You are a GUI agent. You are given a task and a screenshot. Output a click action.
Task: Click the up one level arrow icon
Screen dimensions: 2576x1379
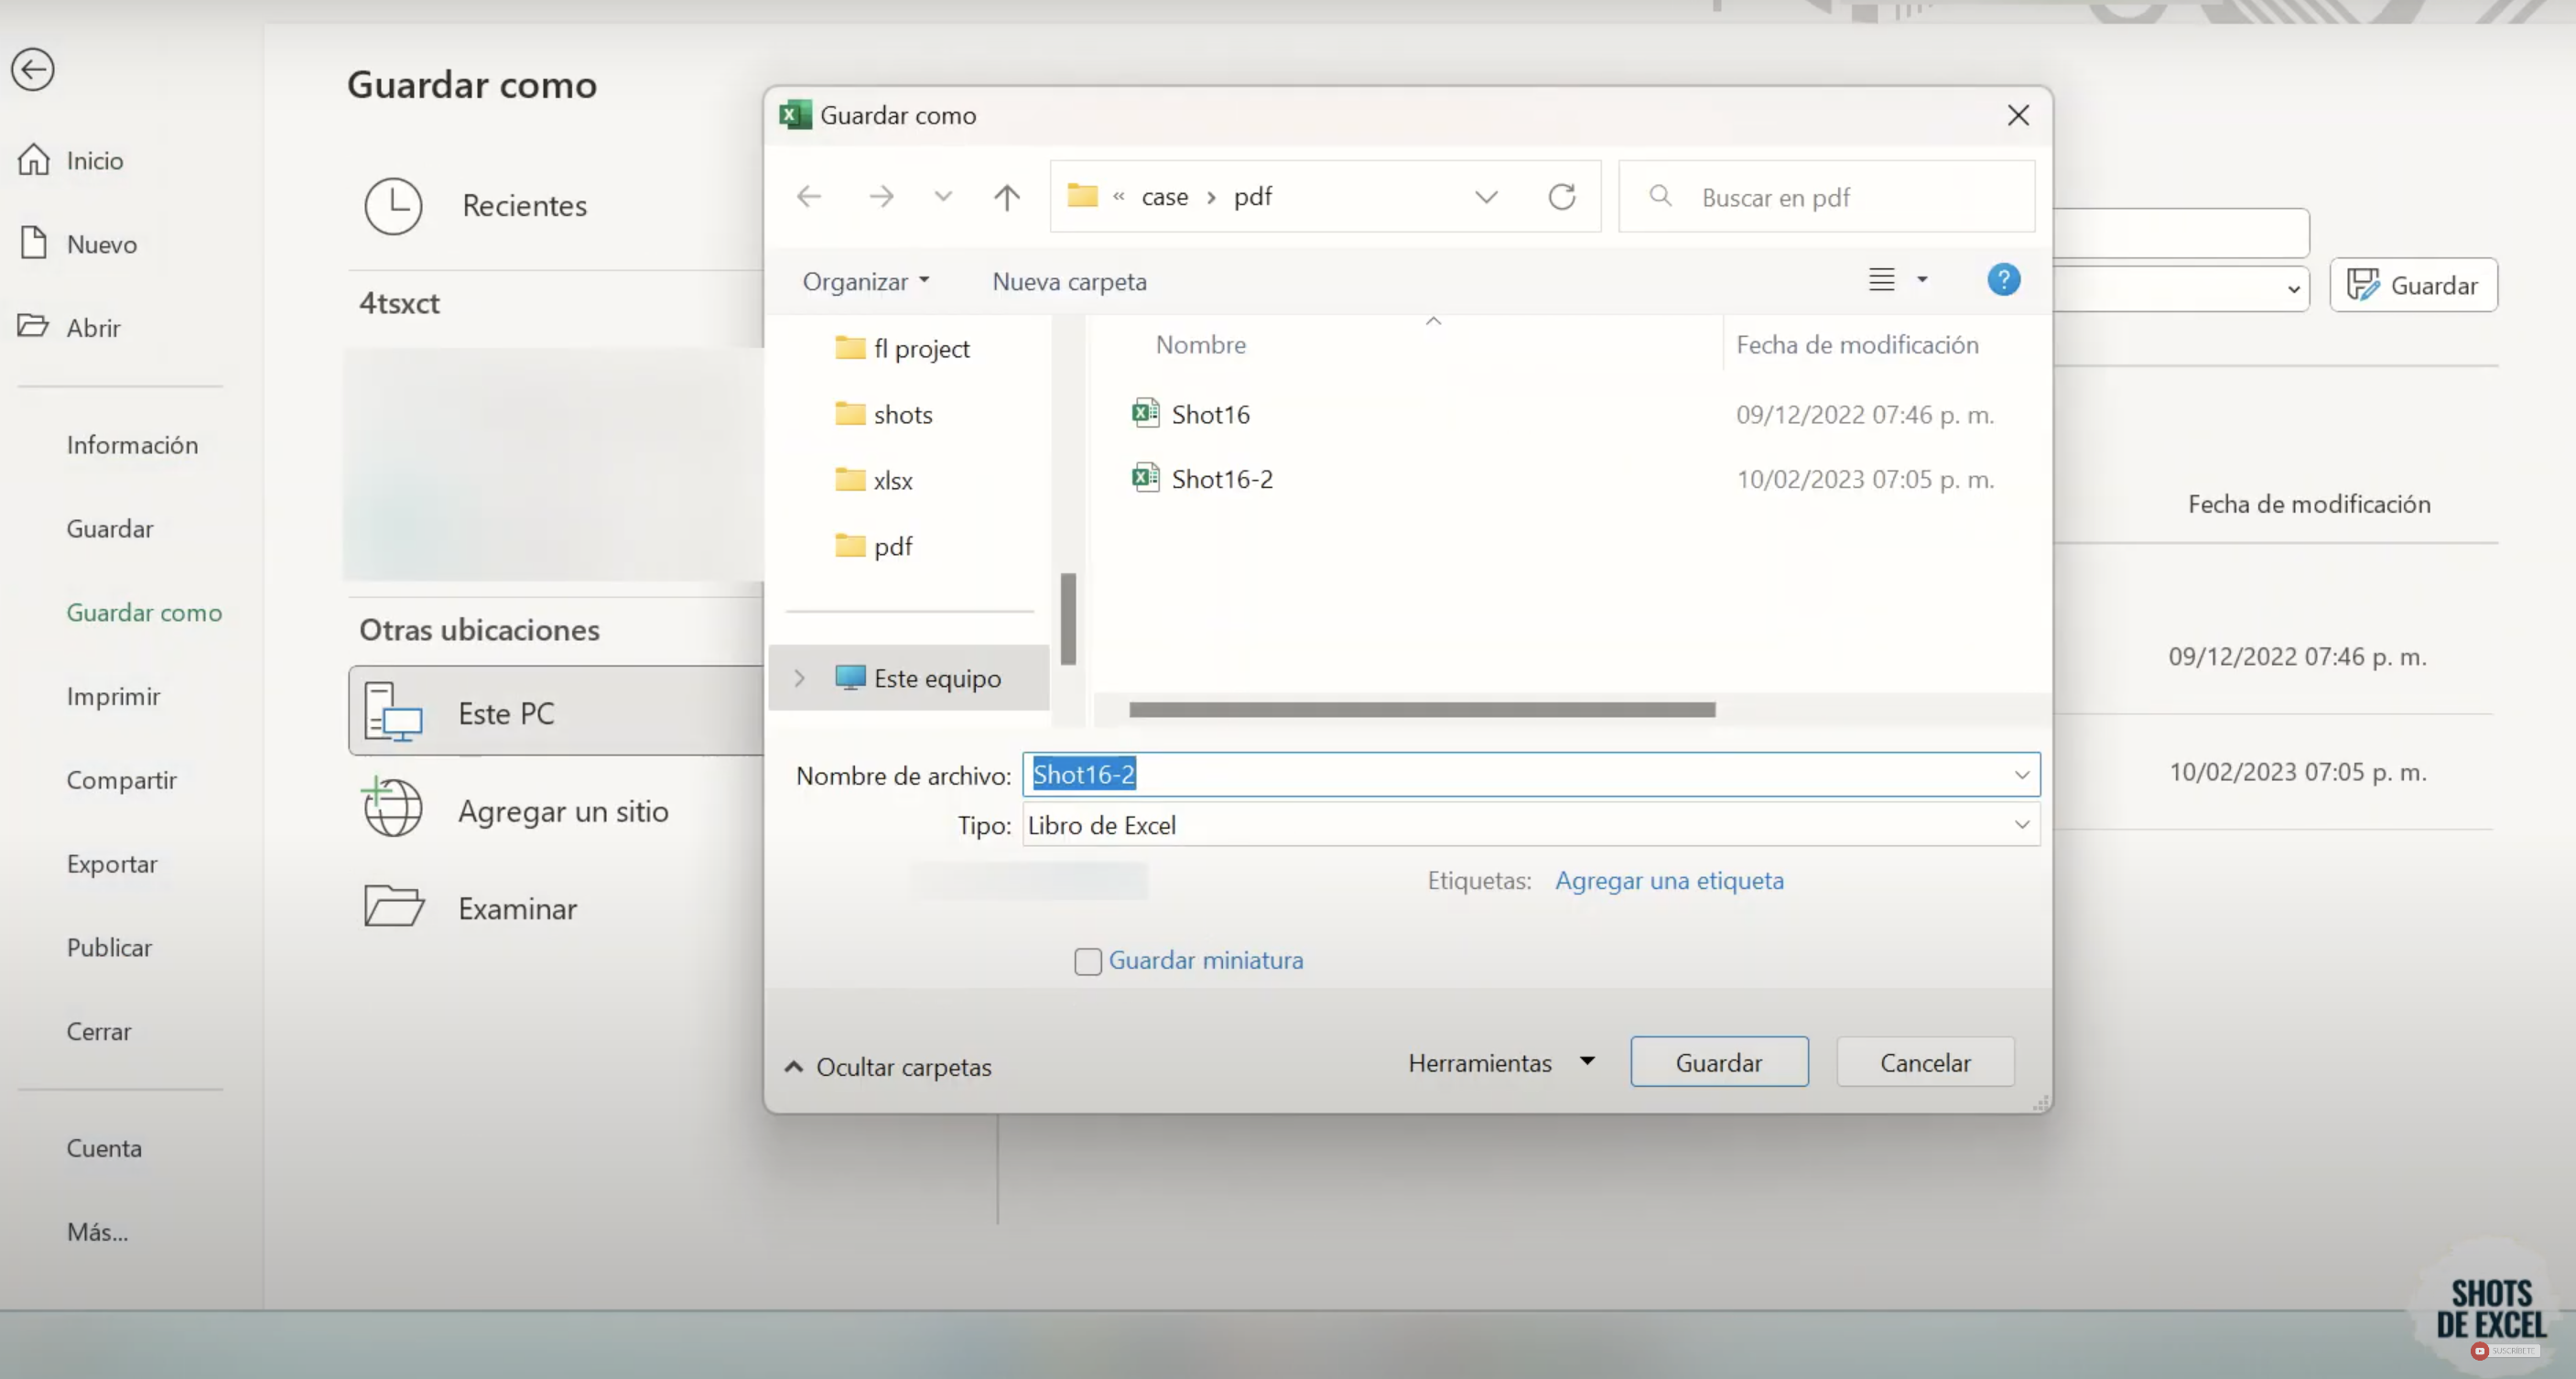pos(1007,197)
